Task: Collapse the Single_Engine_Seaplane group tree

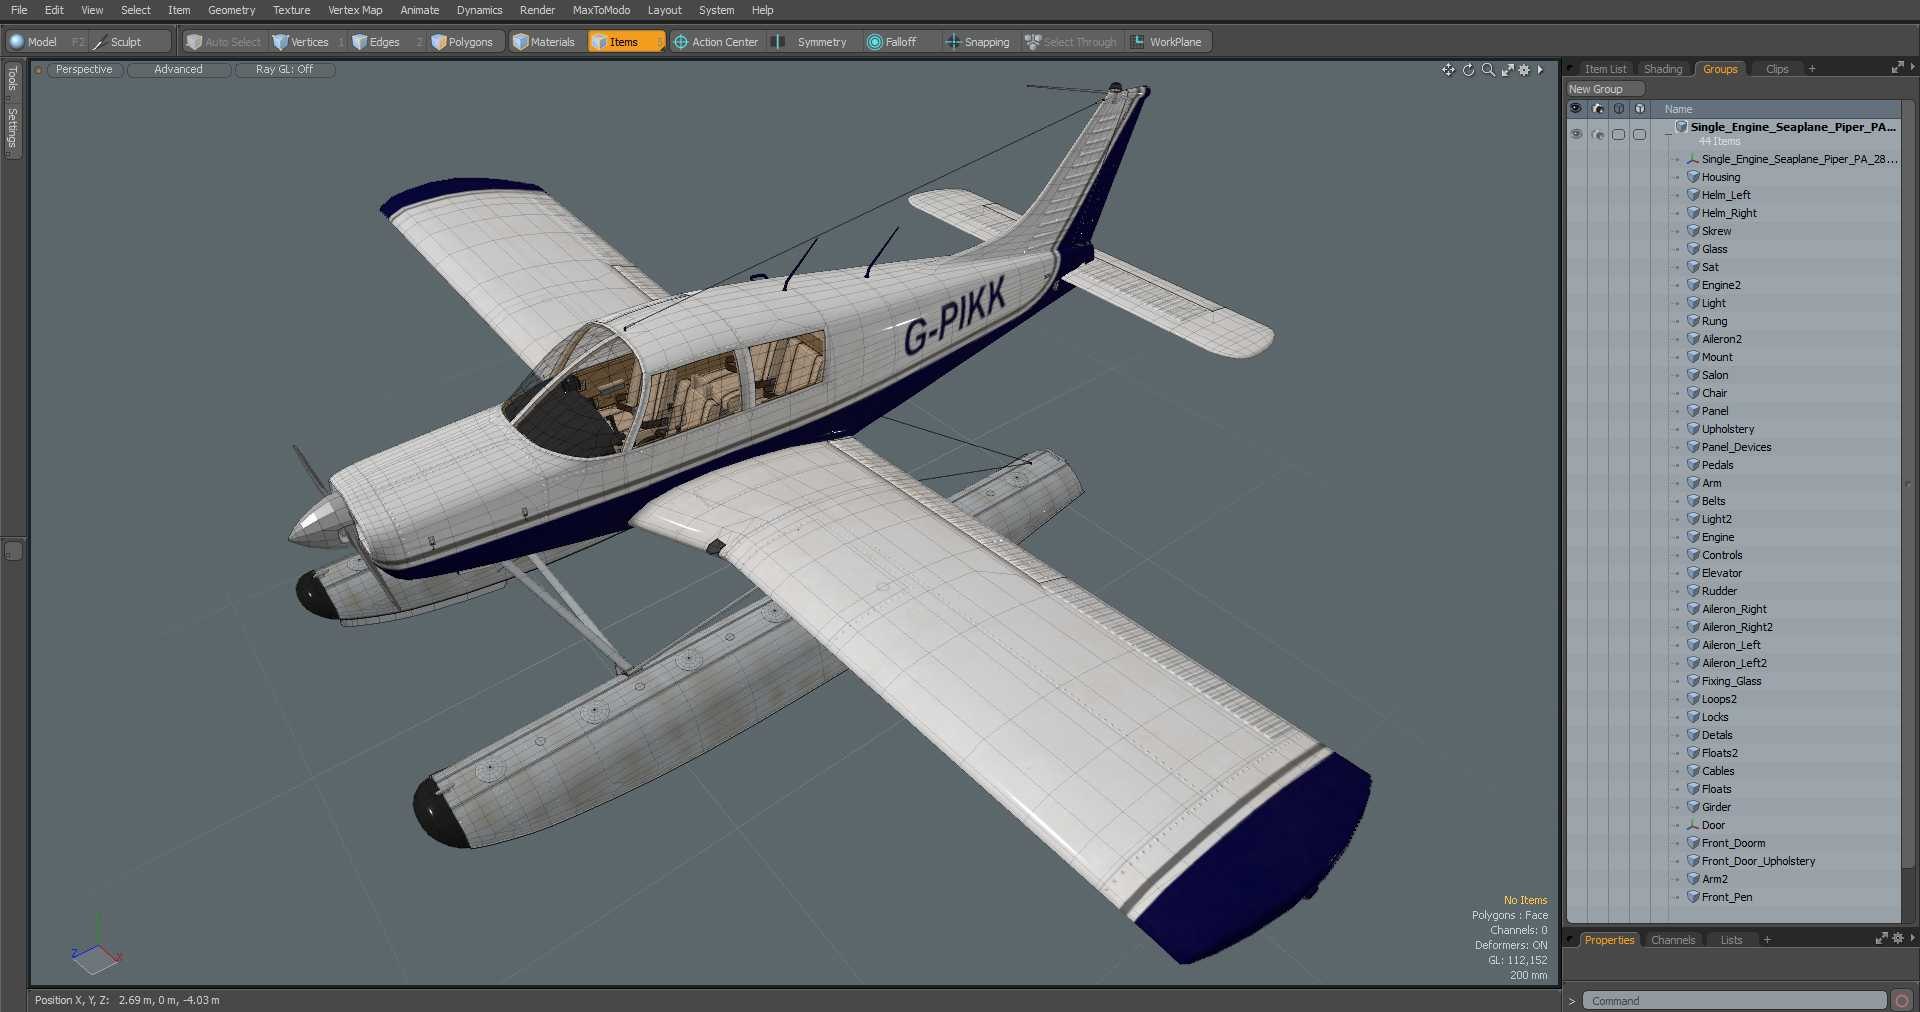Action: 1667,134
